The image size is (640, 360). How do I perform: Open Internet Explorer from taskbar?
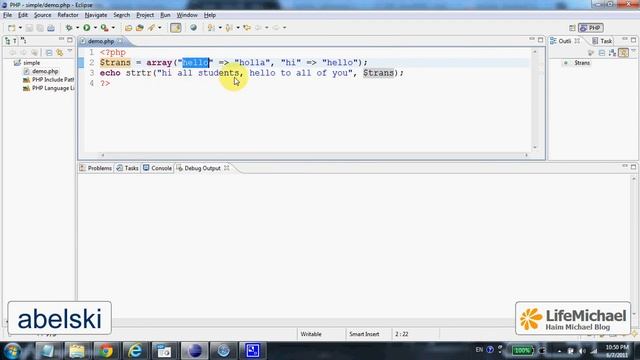click(135, 351)
